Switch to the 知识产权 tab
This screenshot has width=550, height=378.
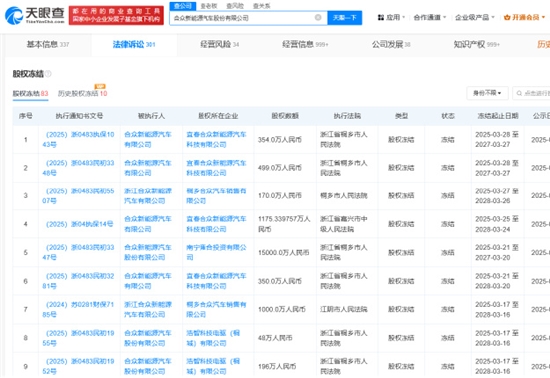point(476,45)
